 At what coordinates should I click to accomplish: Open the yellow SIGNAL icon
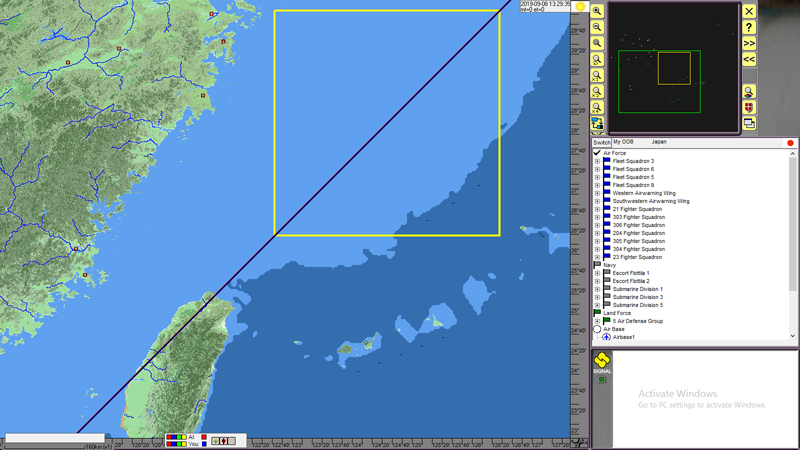[x=602, y=362]
